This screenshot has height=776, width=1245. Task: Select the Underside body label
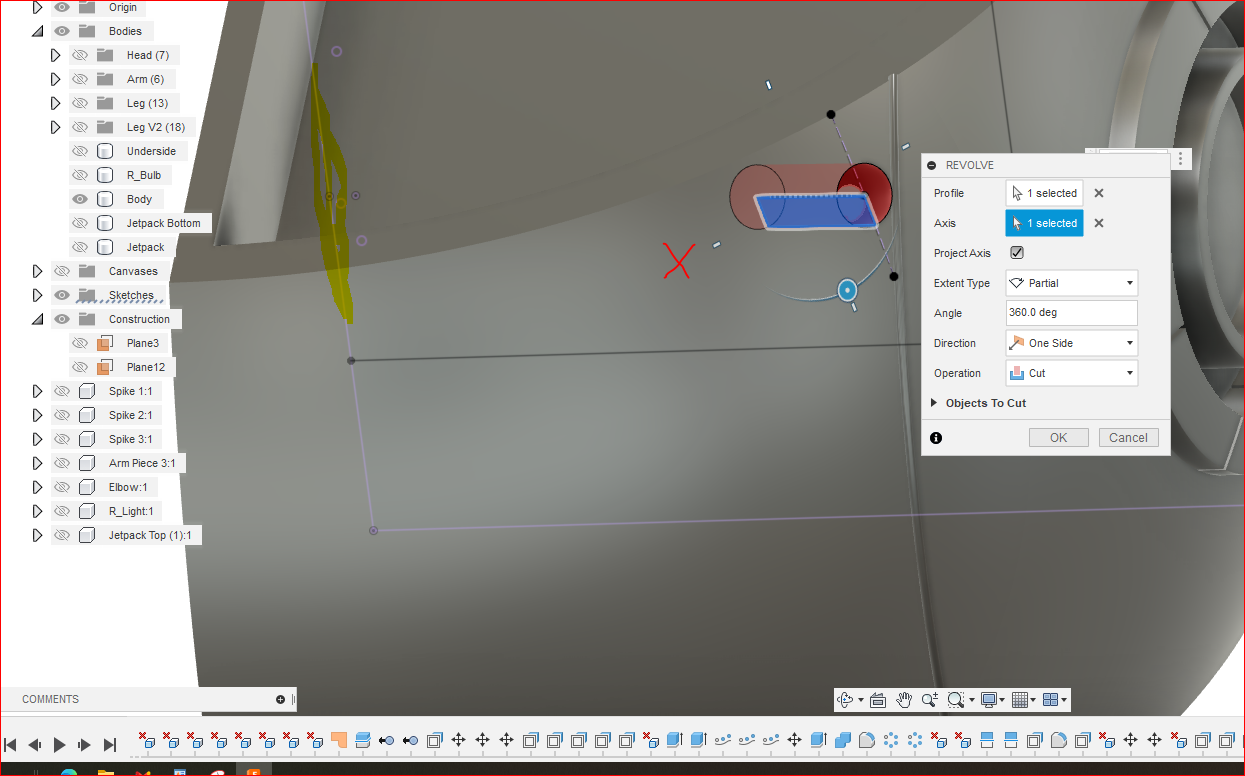tap(151, 151)
